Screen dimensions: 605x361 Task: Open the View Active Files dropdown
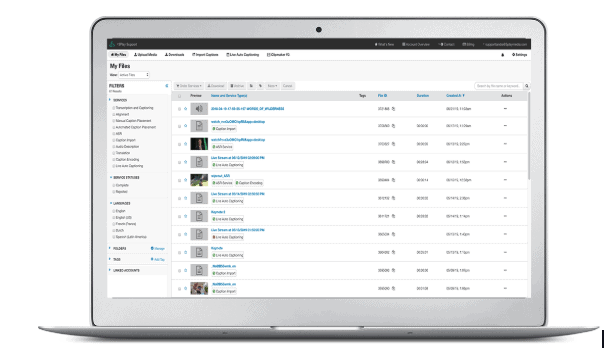[x=134, y=75]
